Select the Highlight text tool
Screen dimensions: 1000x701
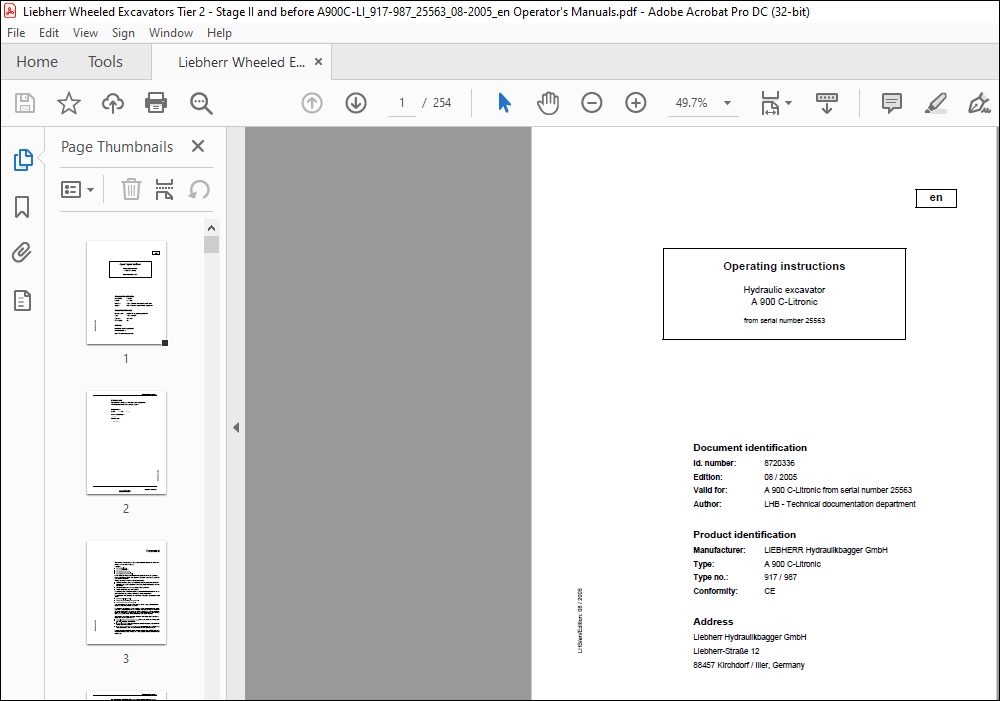pyautogui.click(x=936, y=103)
